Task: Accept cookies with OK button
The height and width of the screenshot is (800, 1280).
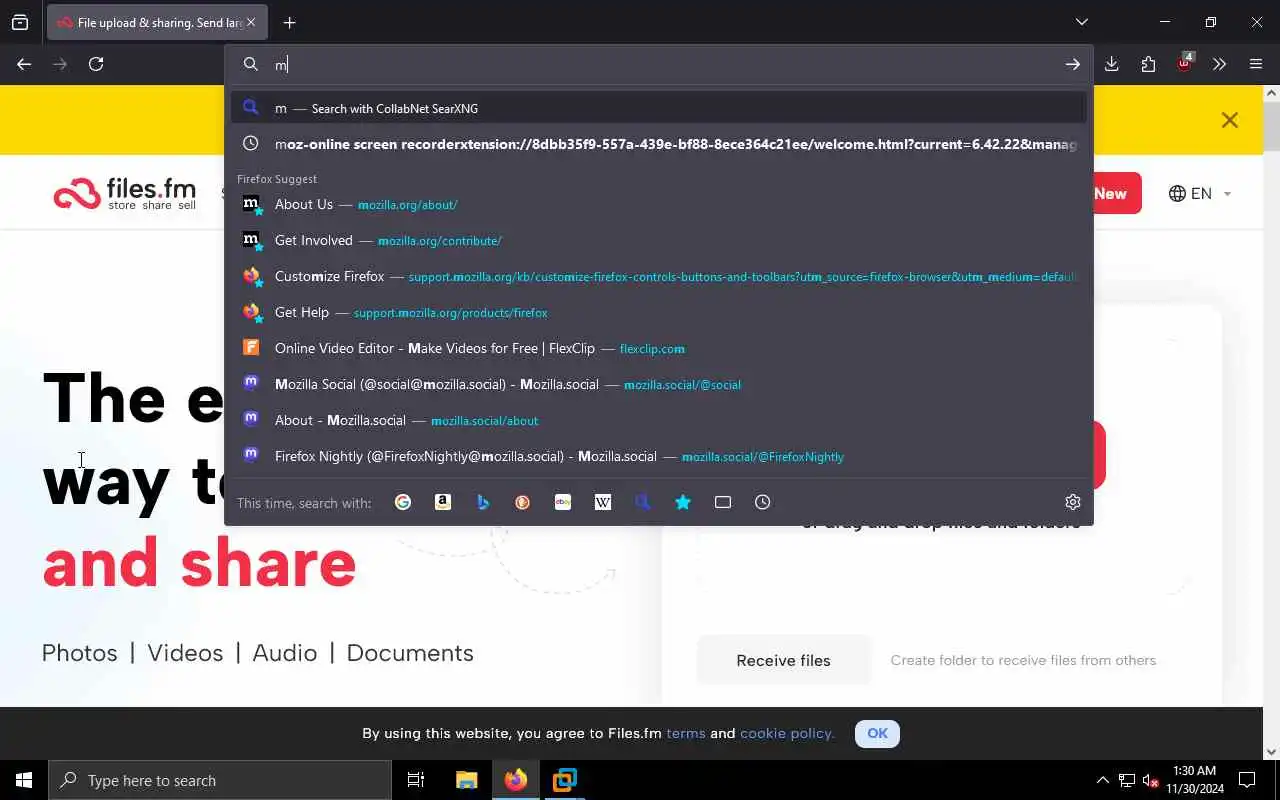Action: (x=877, y=733)
